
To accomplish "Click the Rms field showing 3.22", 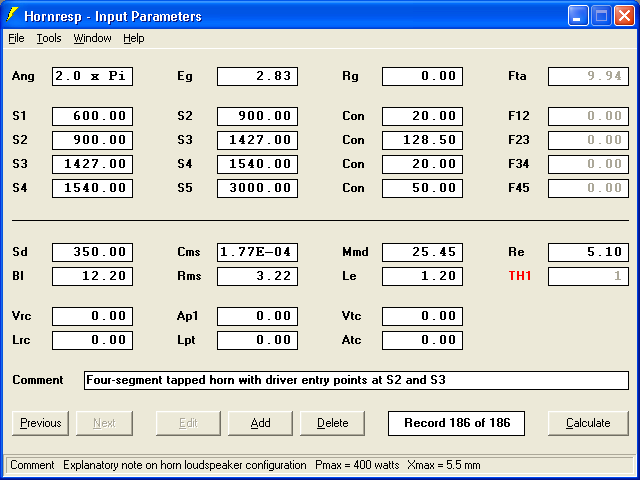I will [258, 276].
